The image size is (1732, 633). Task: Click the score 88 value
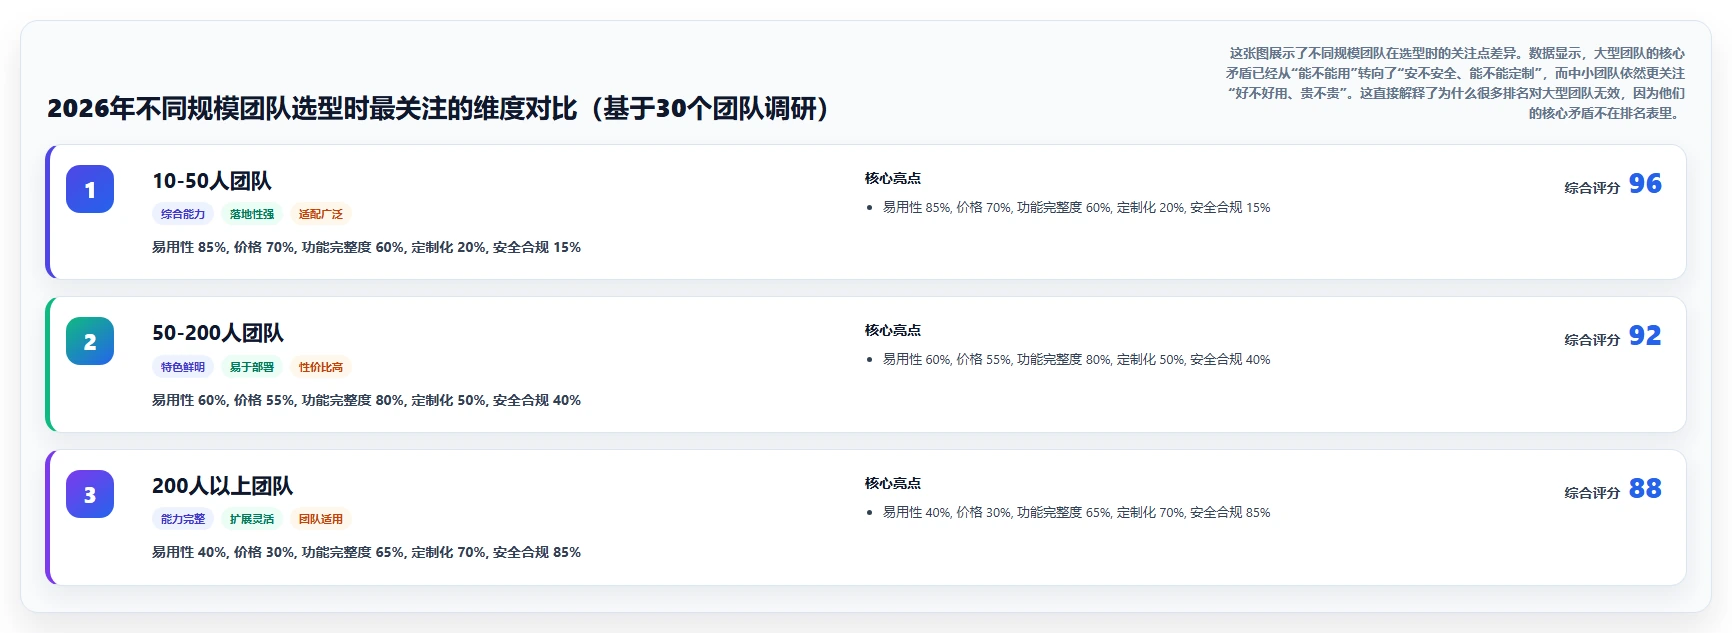(x=1645, y=488)
